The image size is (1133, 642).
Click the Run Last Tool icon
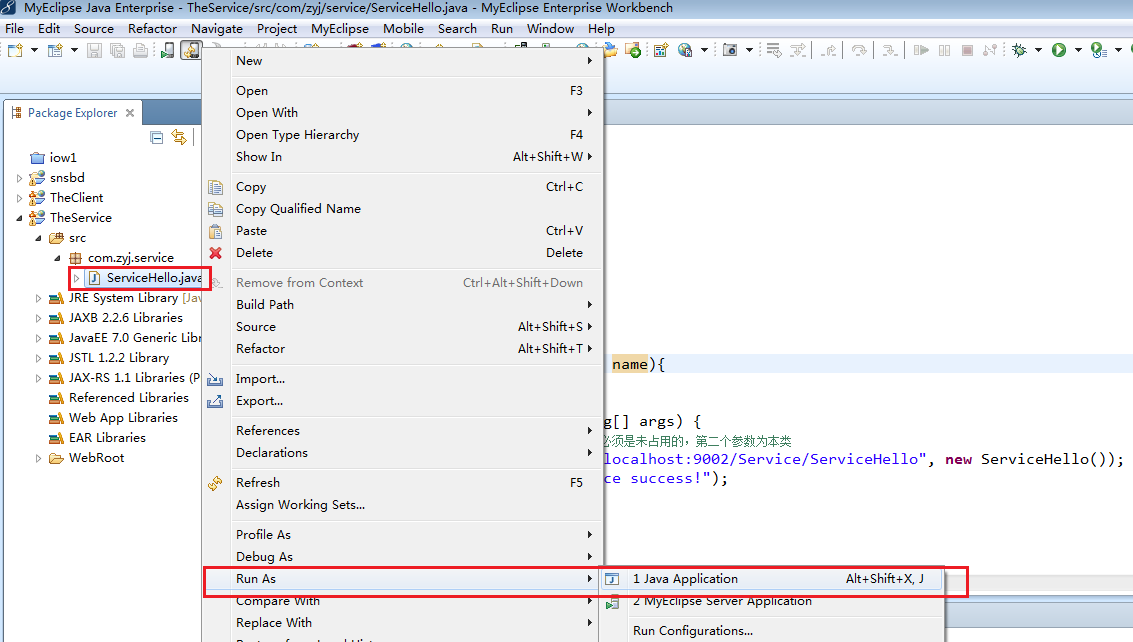1098,50
